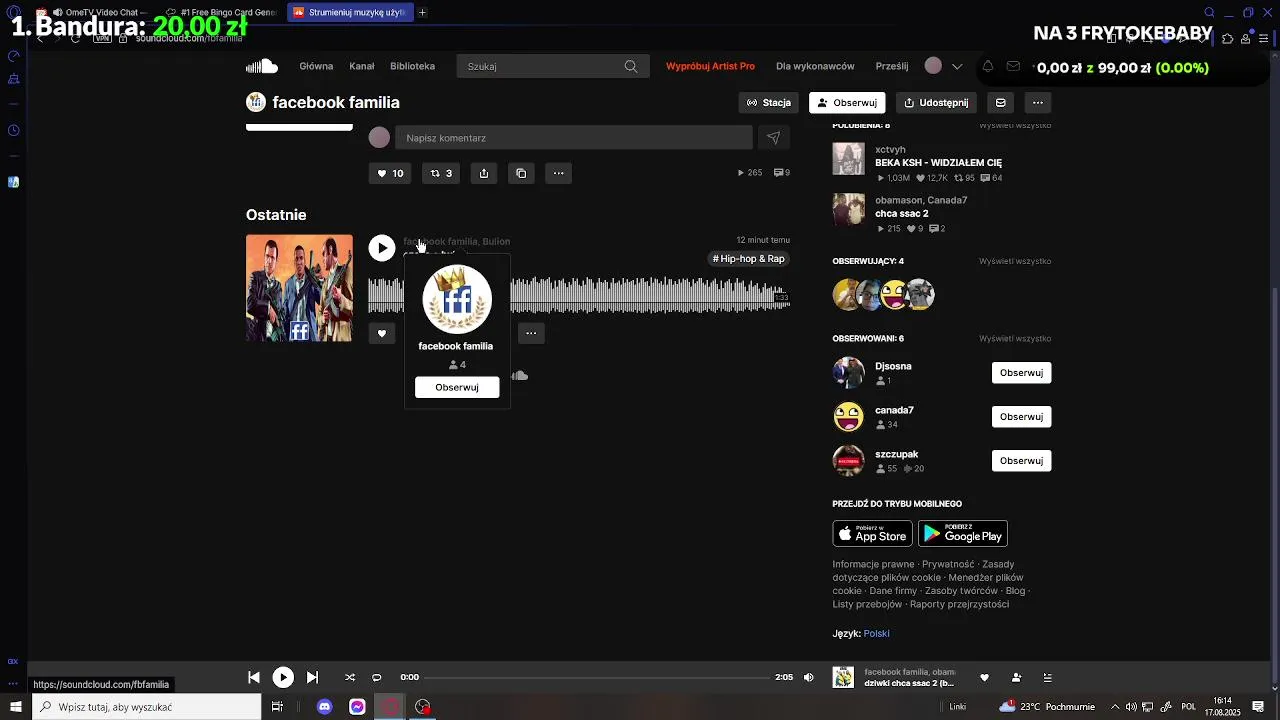
Task: Click the Google Play download badge
Action: (963, 534)
